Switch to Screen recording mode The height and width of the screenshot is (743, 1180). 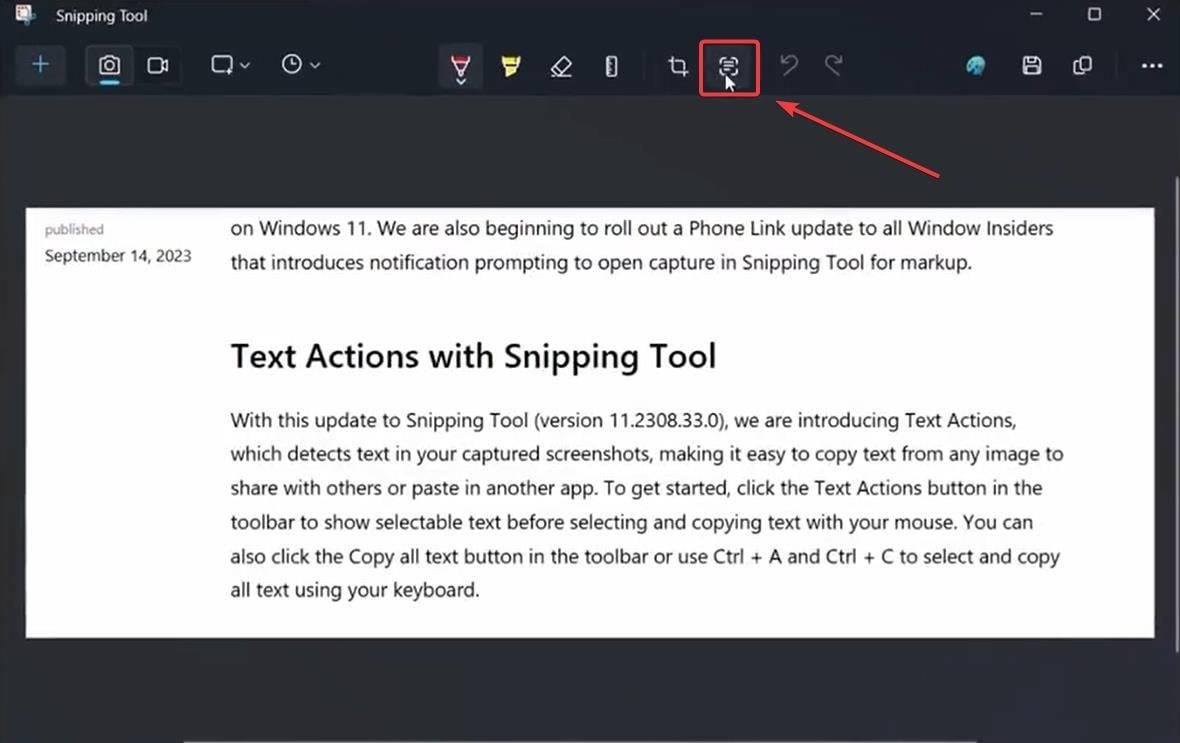(159, 65)
